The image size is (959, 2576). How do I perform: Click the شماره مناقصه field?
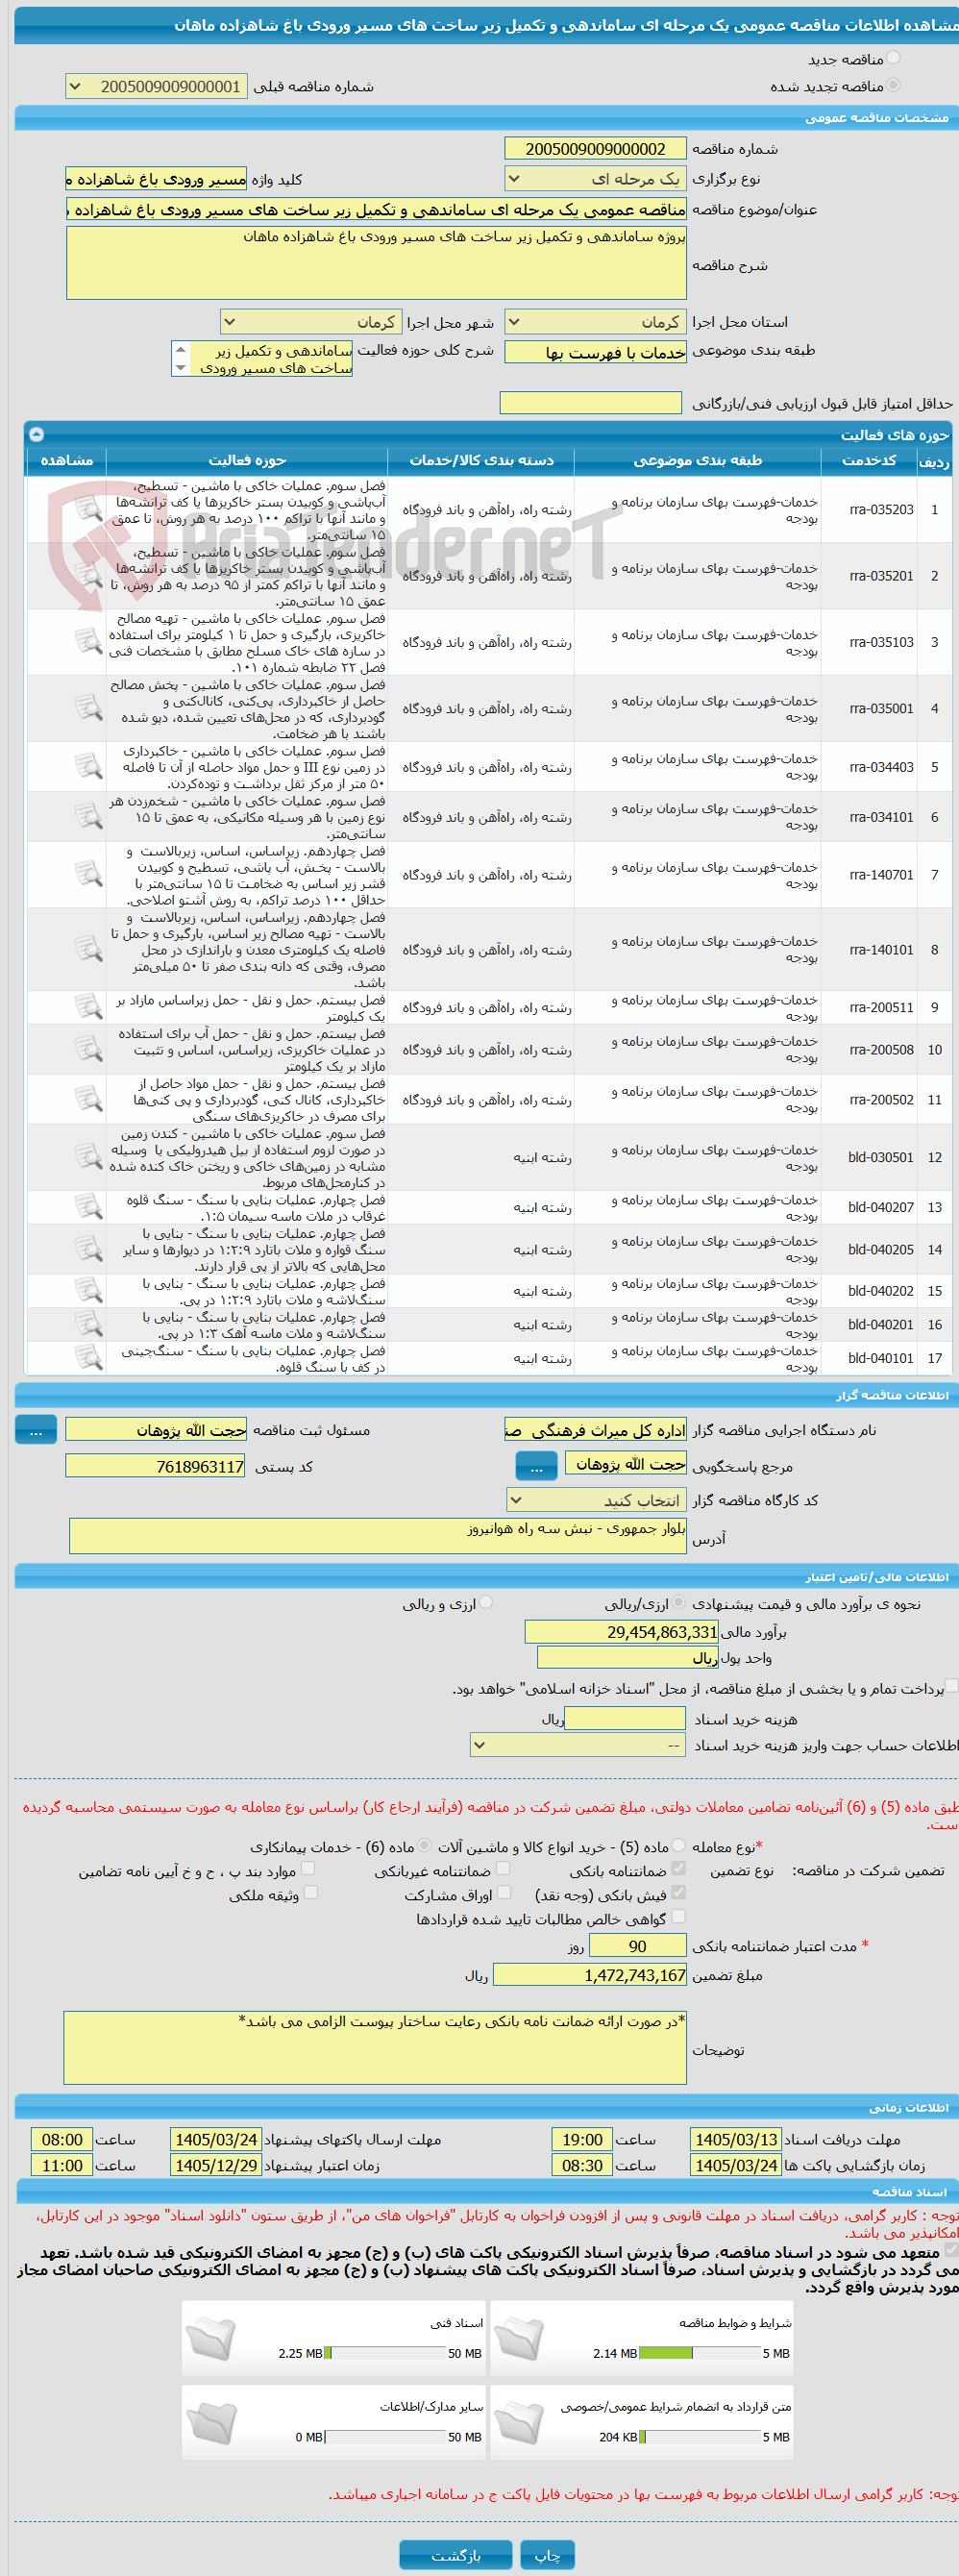point(595,149)
